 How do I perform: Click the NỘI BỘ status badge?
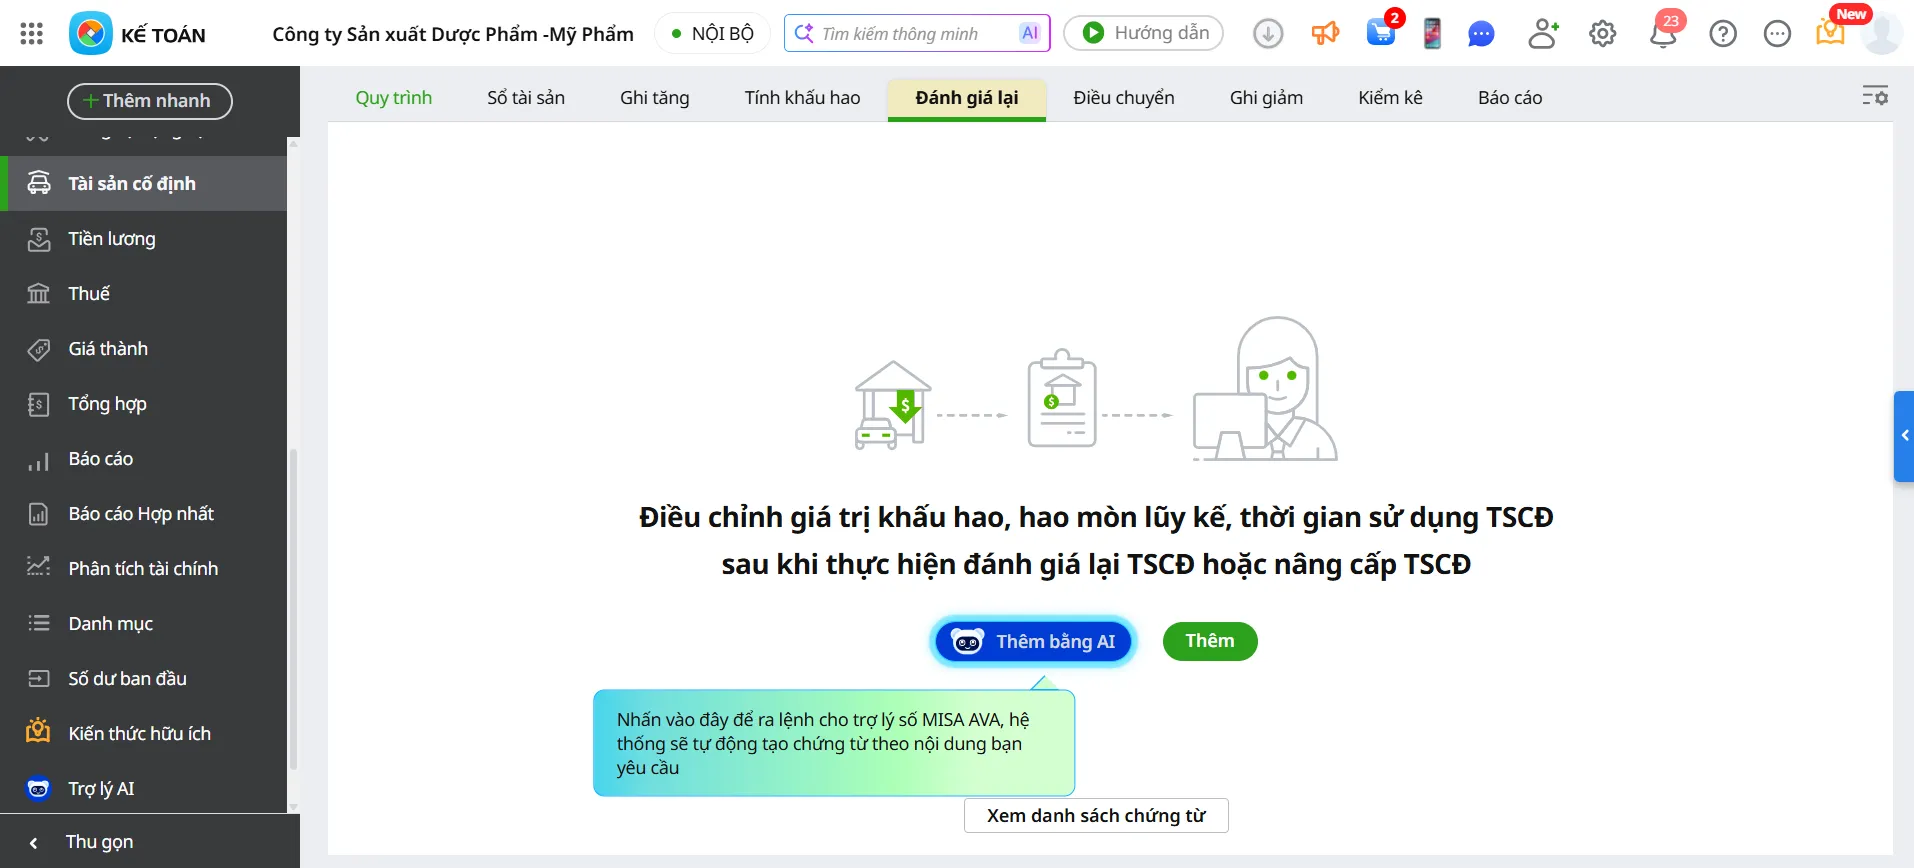[712, 34]
